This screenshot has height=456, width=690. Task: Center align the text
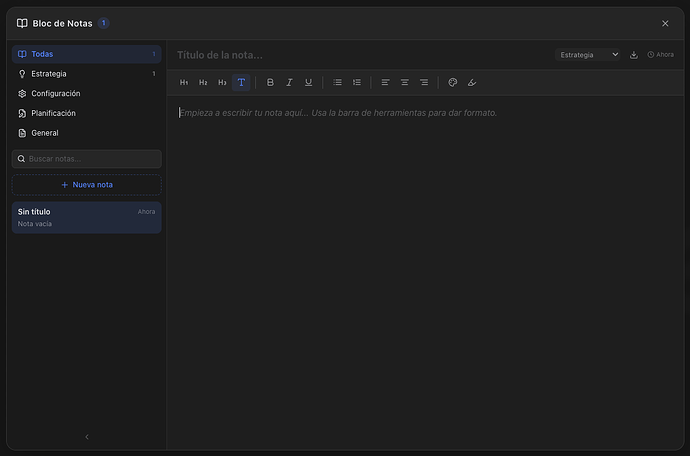404,82
